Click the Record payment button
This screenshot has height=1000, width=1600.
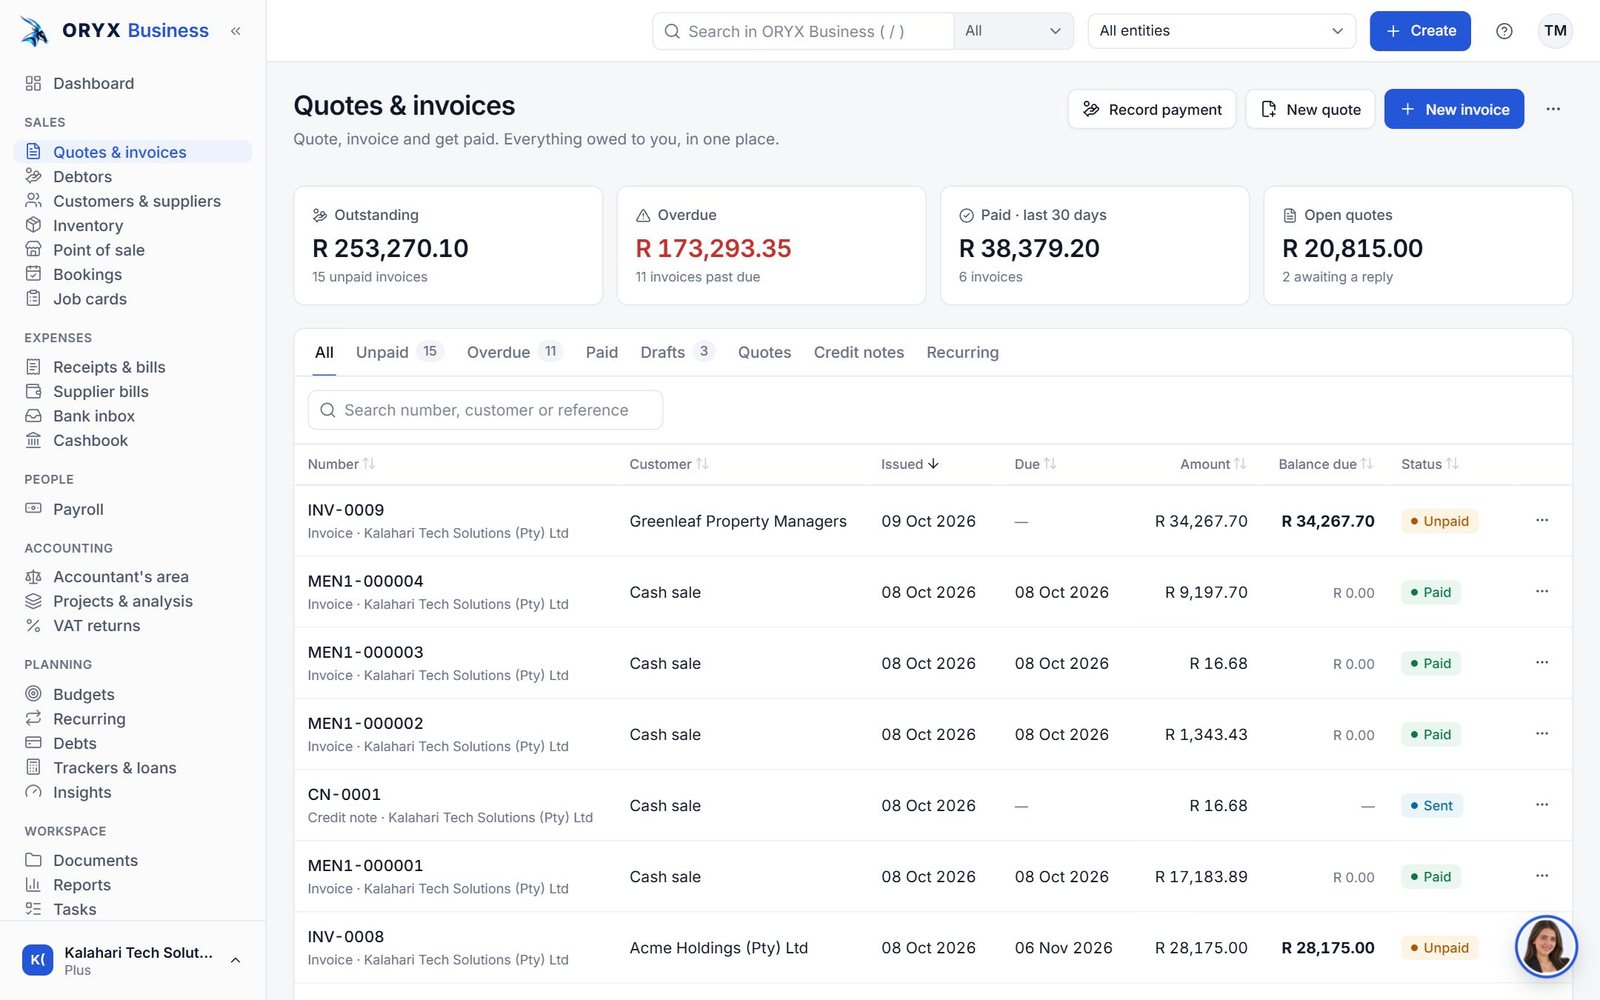(1152, 109)
